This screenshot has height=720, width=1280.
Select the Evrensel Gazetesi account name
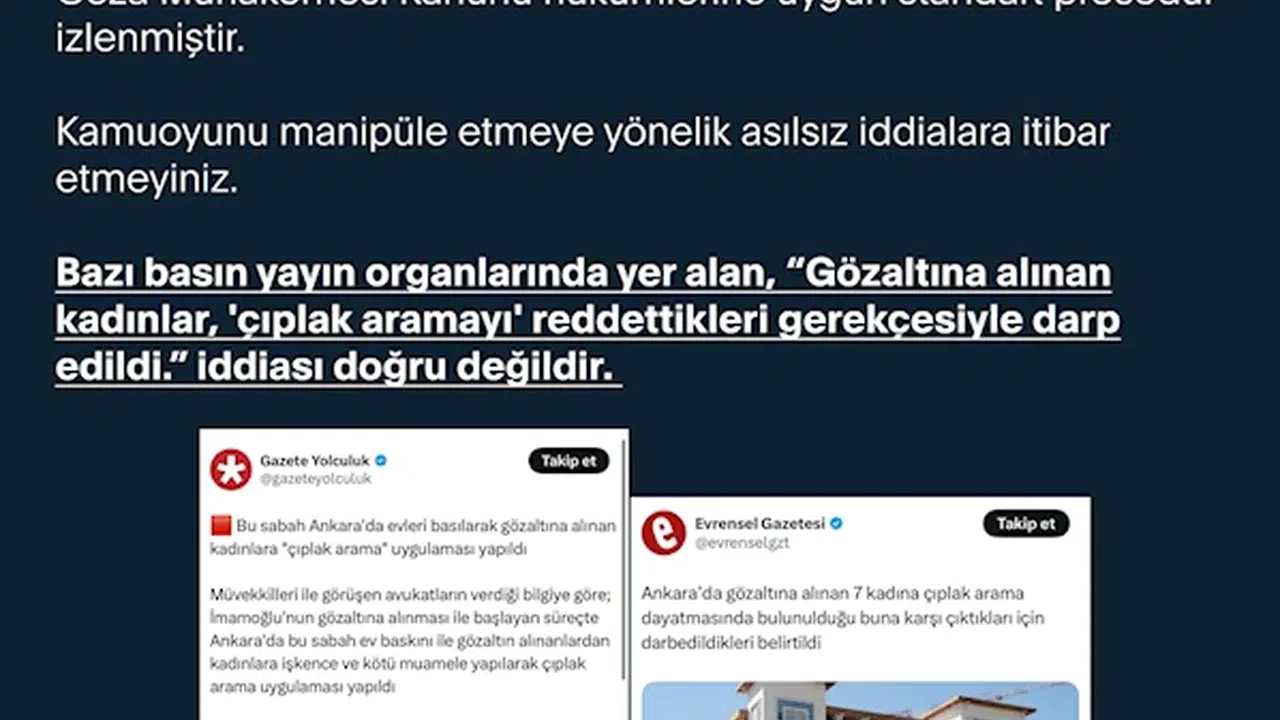(760, 523)
